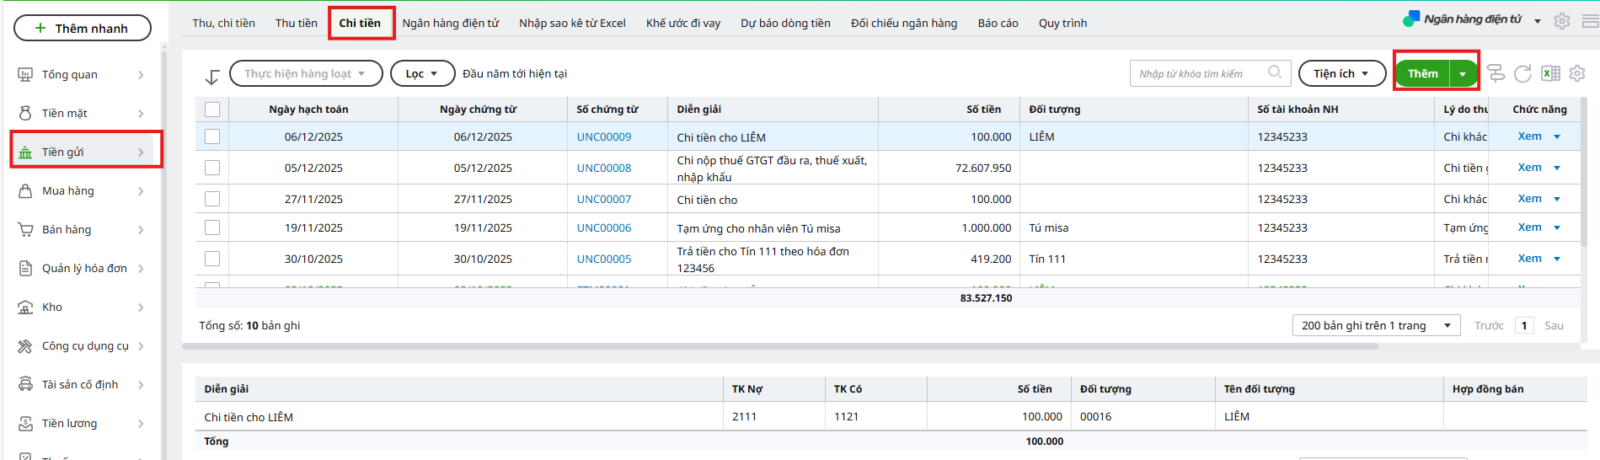Refresh the payment list with the reload icon

coord(1522,73)
